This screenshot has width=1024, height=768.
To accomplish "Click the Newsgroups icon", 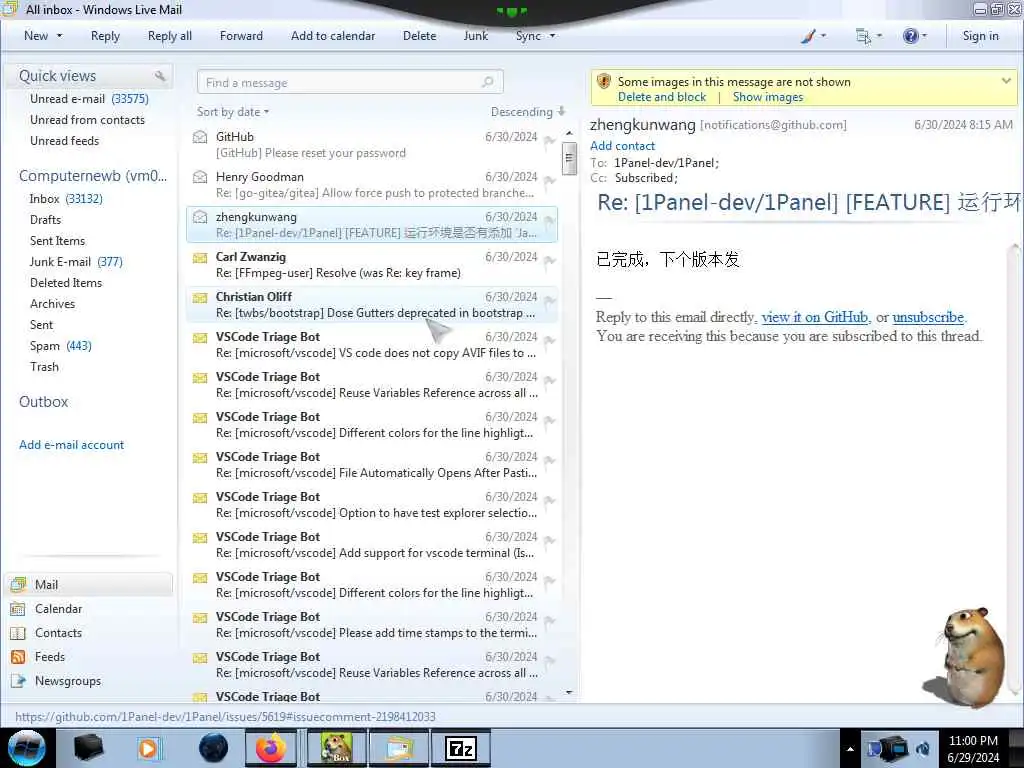I will point(18,681).
